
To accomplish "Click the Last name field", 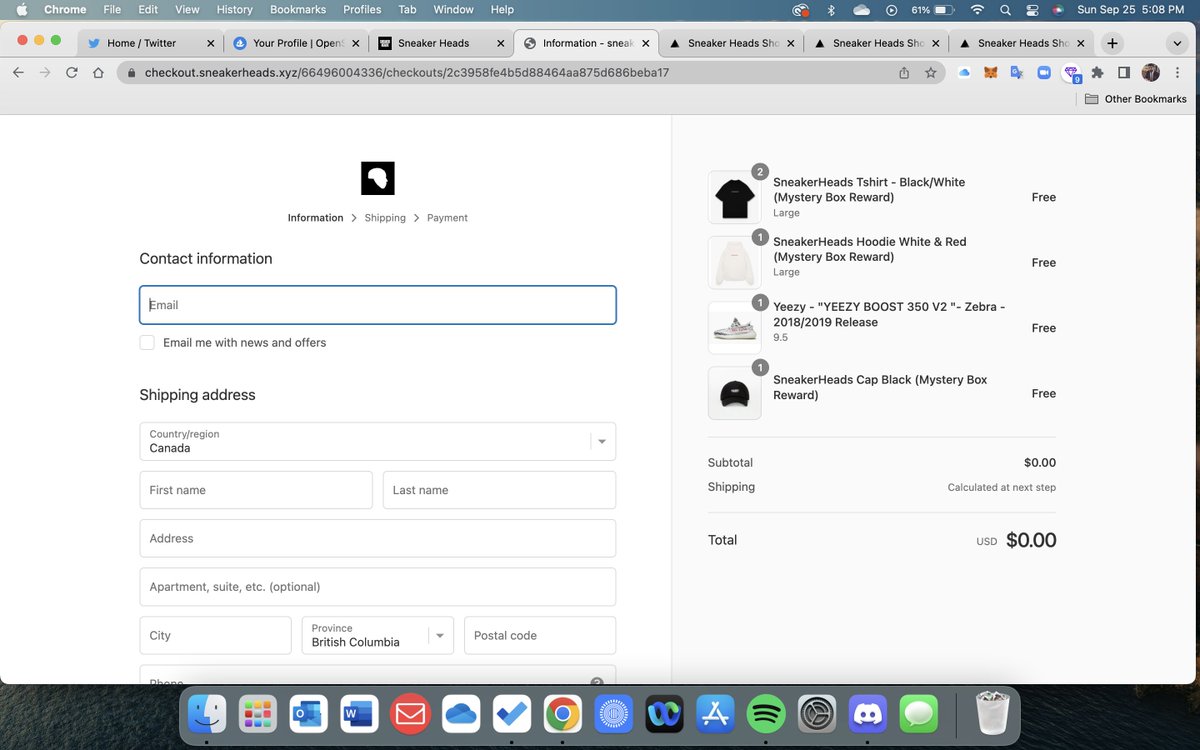I will (499, 490).
